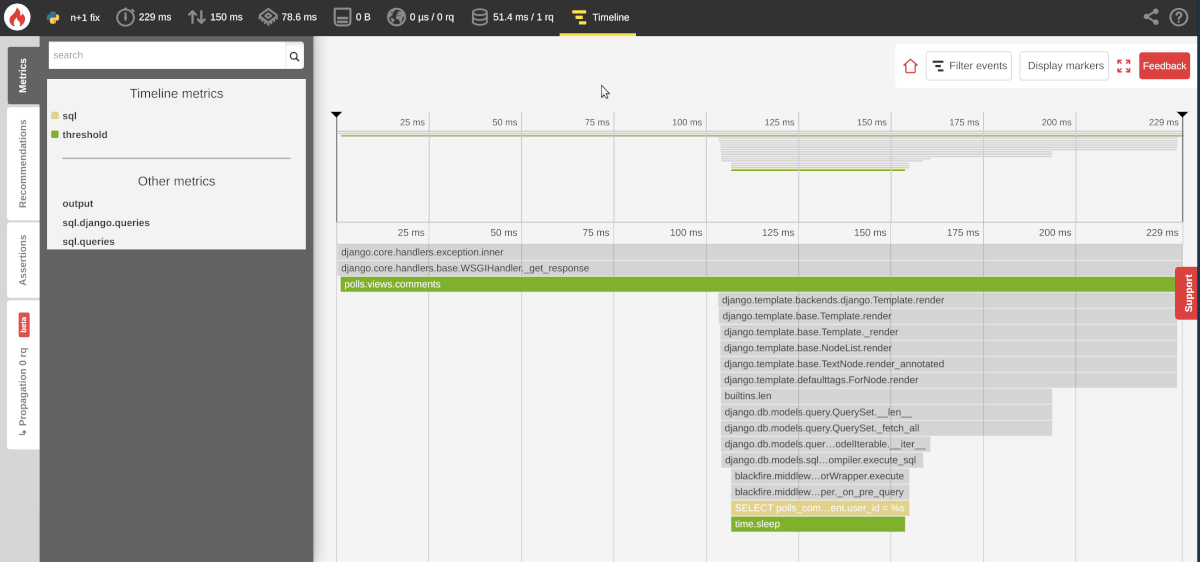Select django.core.handlers.exception.inner span
This screenshot has width=1200, height=562.
click(x=759, y=252)
